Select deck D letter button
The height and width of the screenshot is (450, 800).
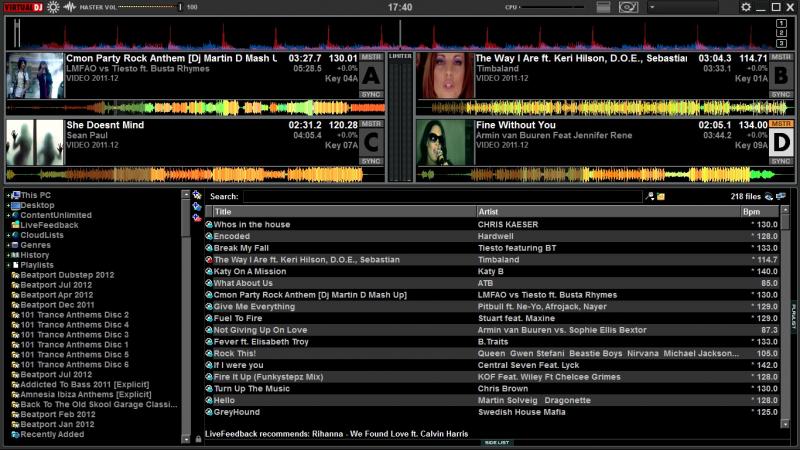point(781,143)
